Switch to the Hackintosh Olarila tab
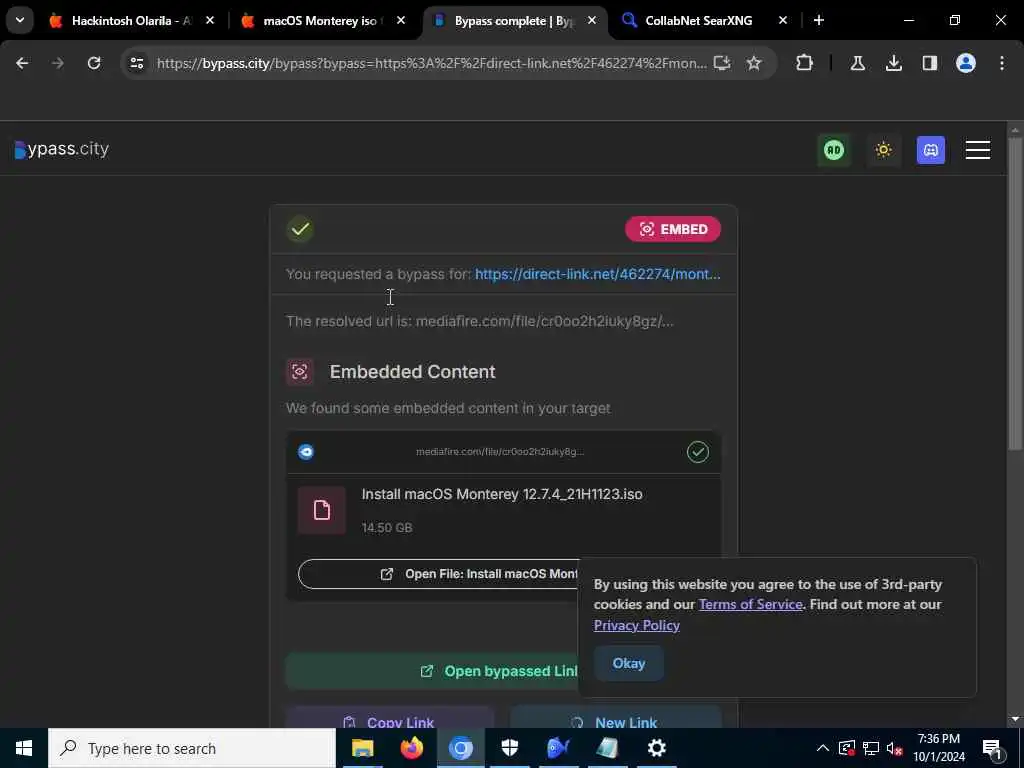The width and height of the screenshot is (1024, 768). pos(131,21)
